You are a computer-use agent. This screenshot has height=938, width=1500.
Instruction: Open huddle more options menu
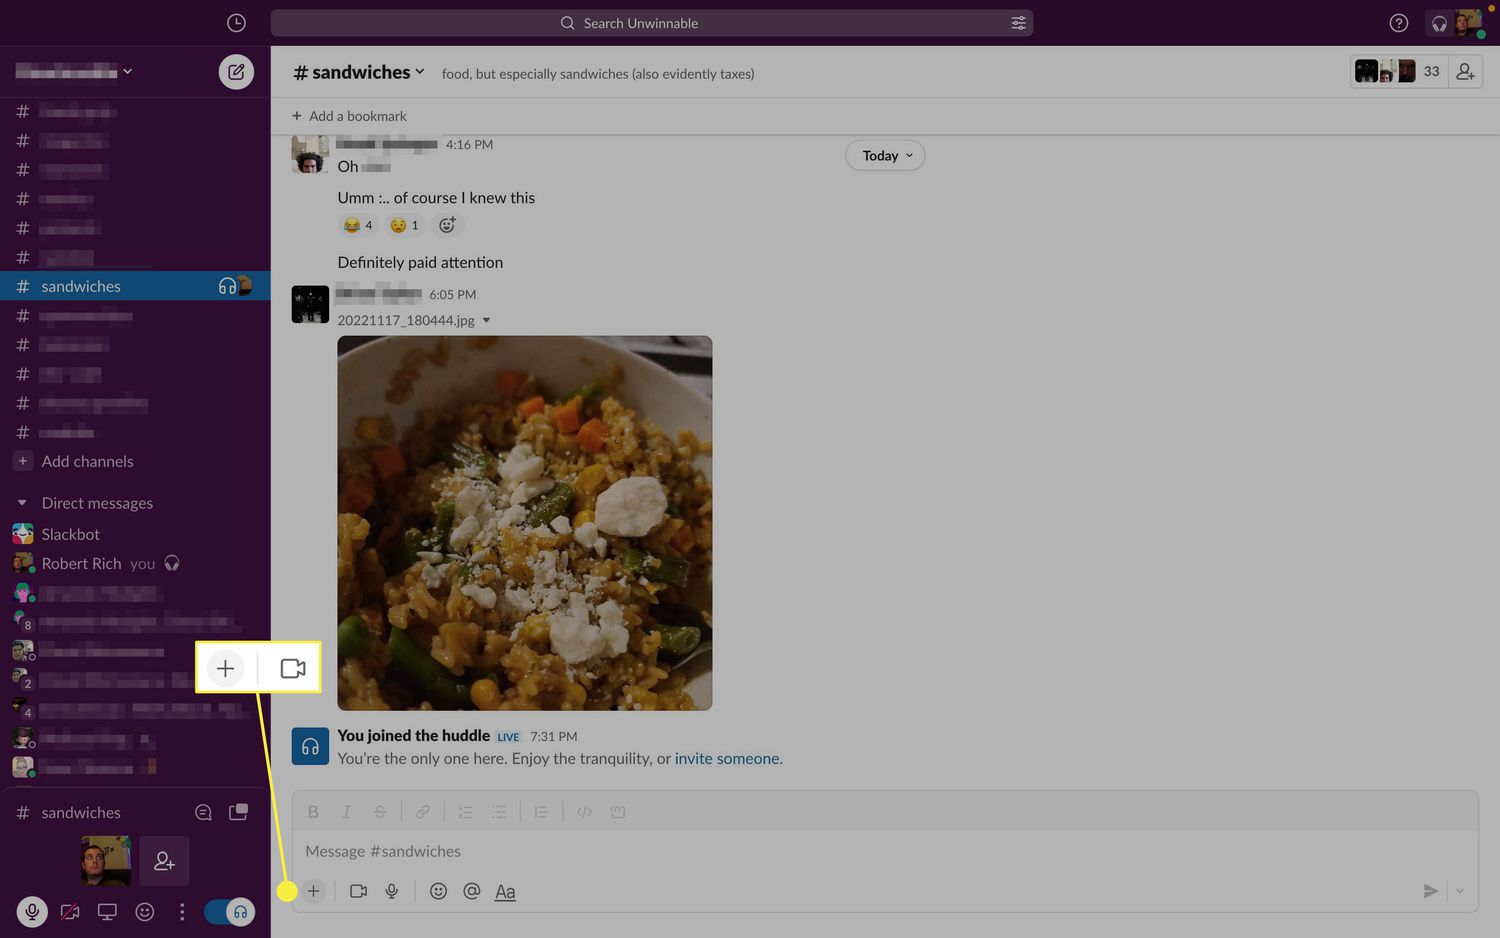point(182,912)
